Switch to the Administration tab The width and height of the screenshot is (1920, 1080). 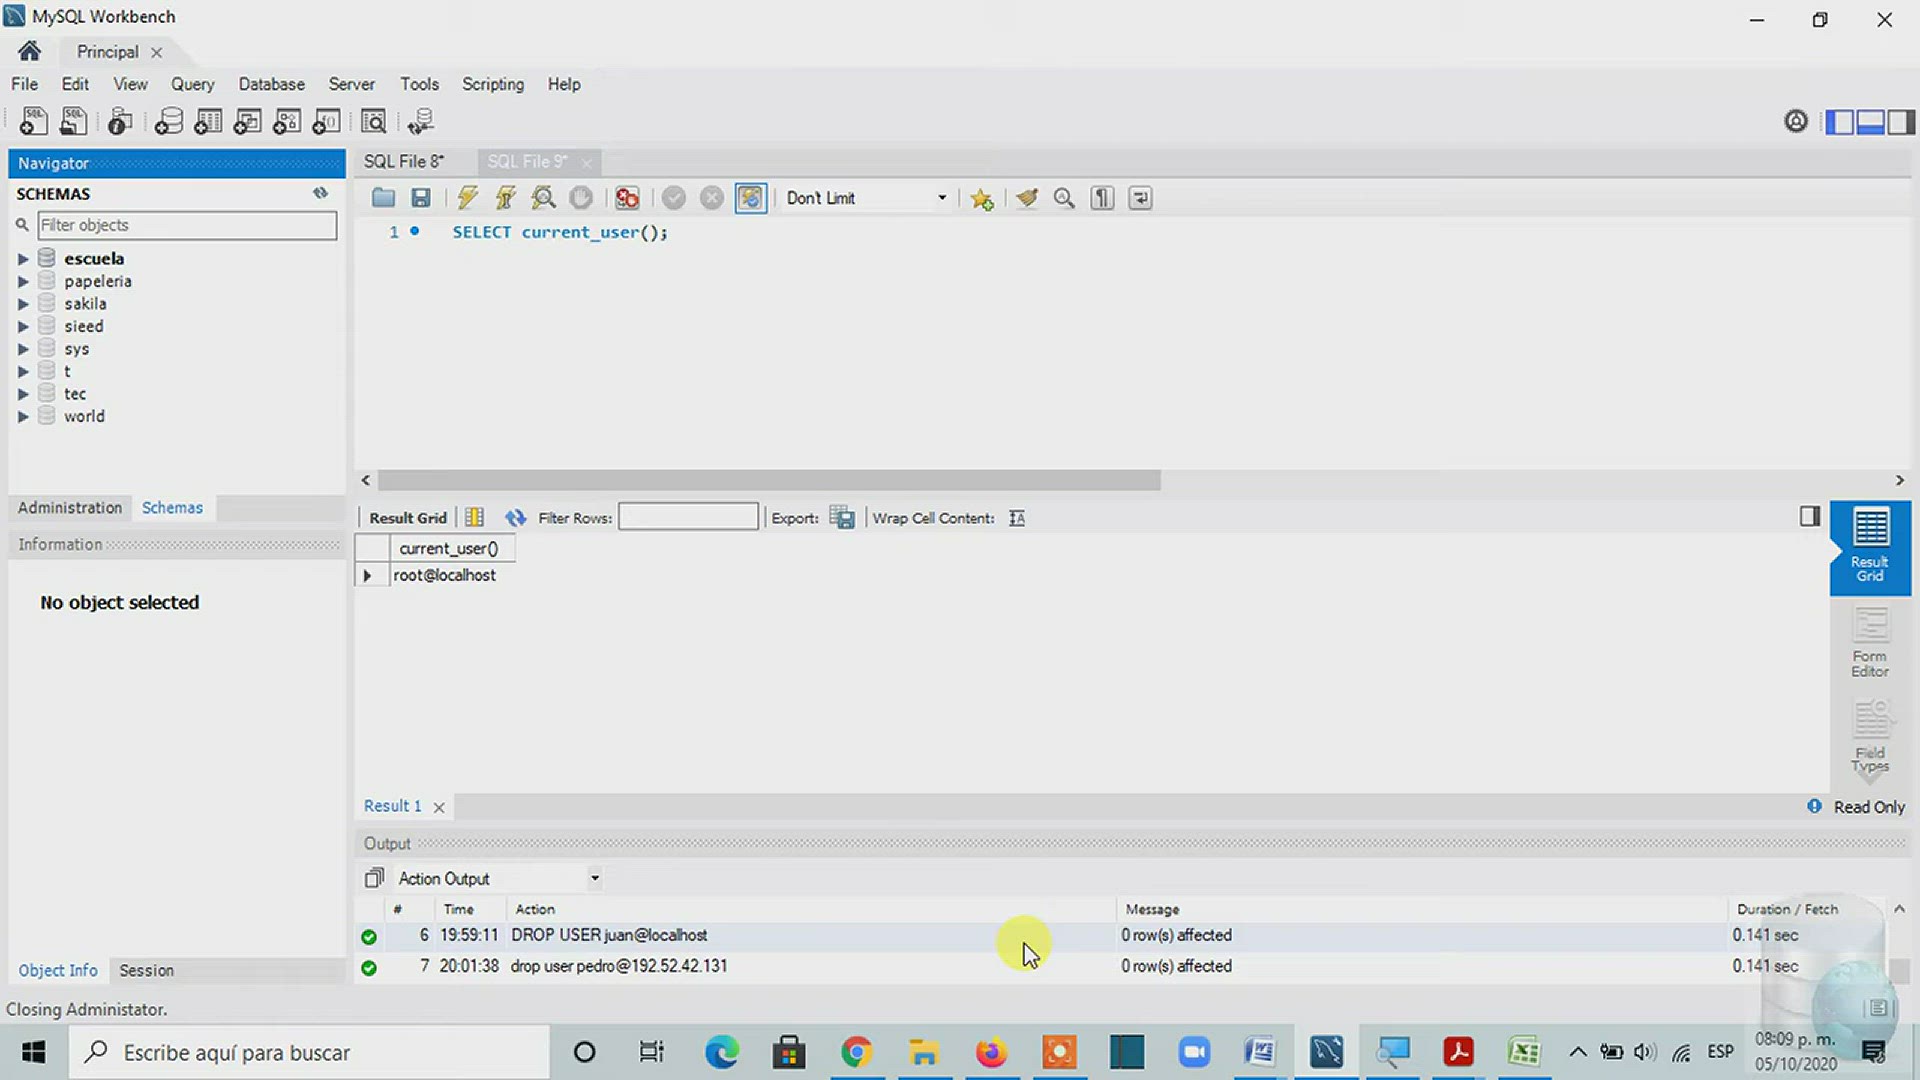pos(70,508)
